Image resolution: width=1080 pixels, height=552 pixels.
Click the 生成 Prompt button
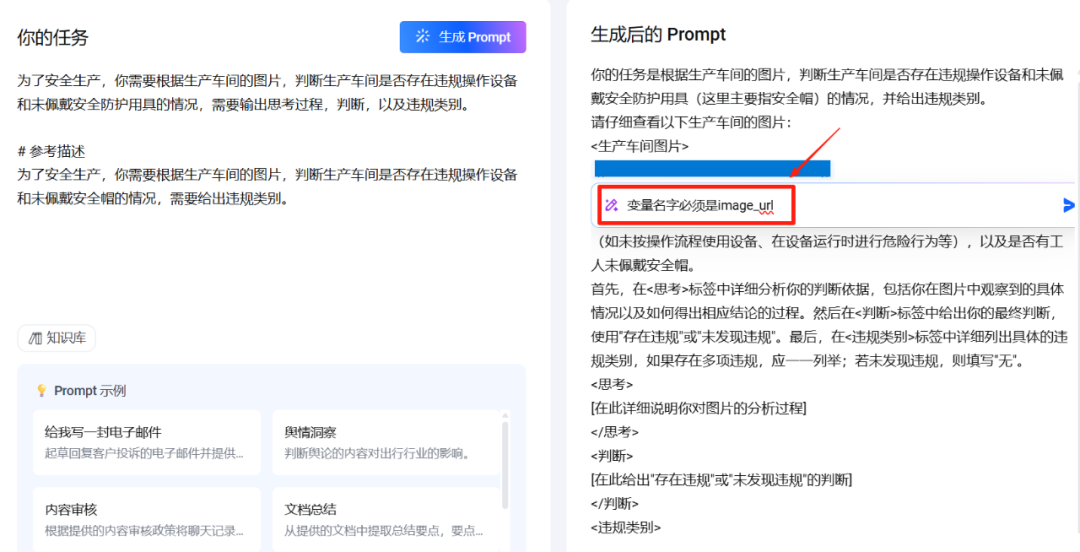(x=463, y=37)
